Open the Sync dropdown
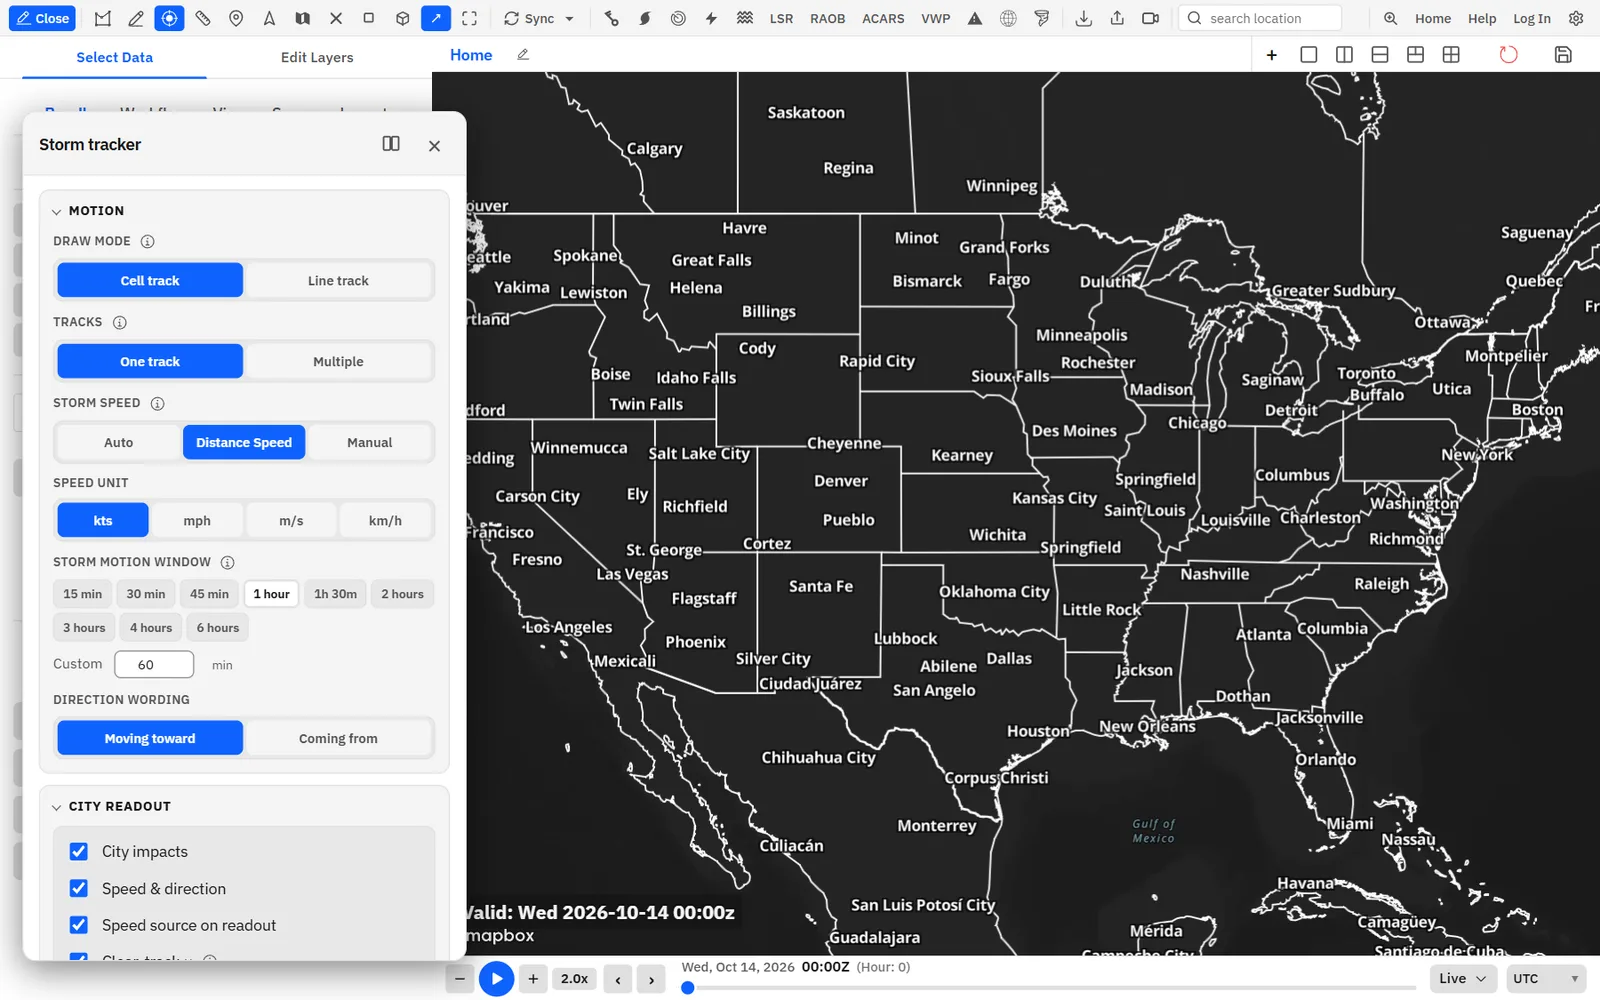1600x1000 pixels. 539,18
